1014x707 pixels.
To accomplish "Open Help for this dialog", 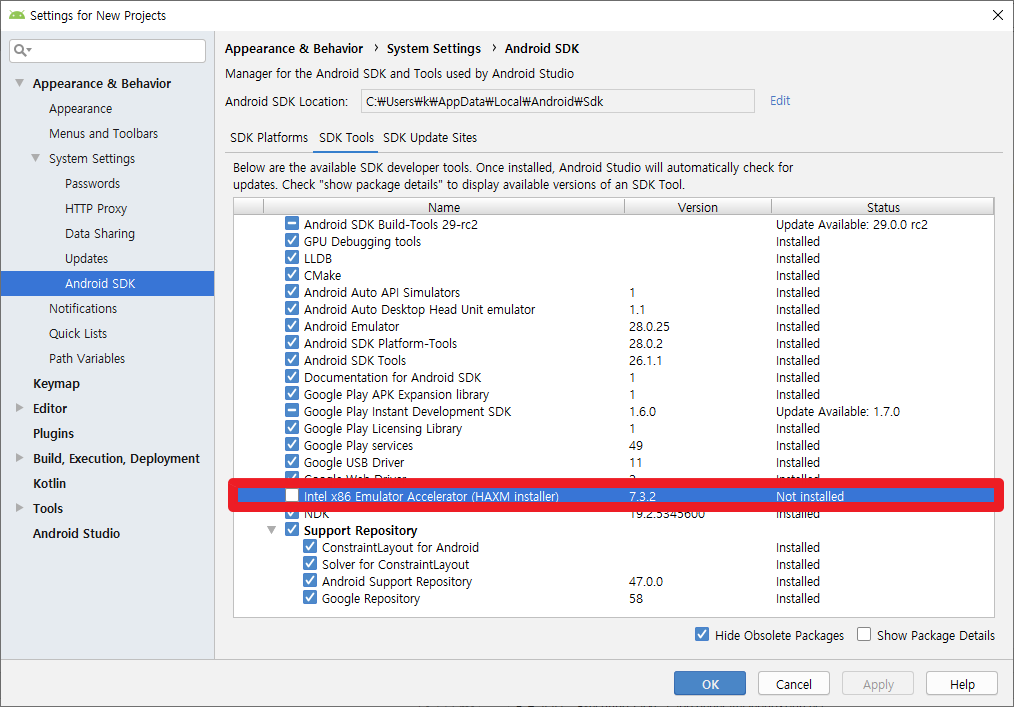I will coord(962,684).
